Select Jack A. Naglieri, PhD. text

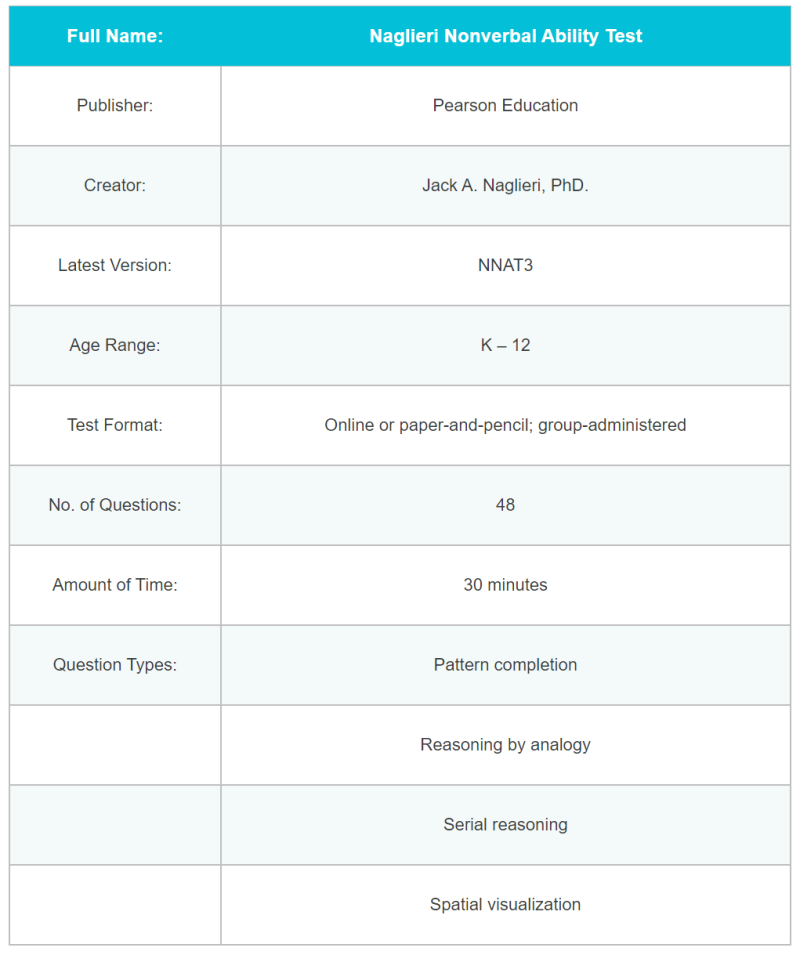[506, 185]
